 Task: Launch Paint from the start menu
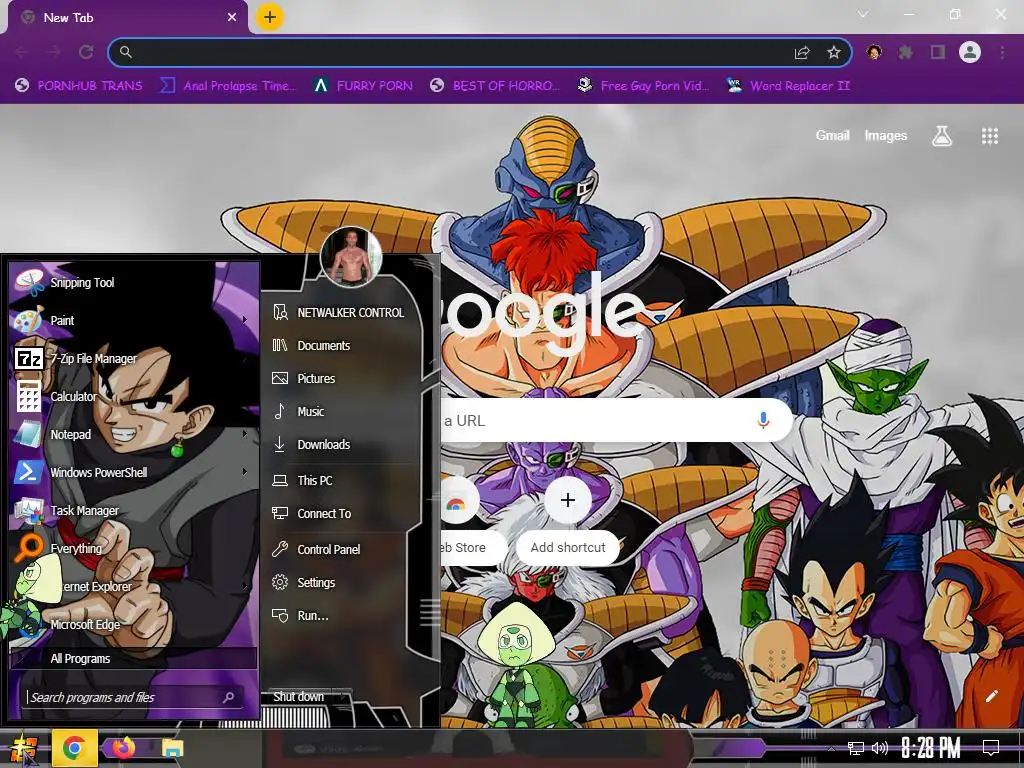click(134, 320)
